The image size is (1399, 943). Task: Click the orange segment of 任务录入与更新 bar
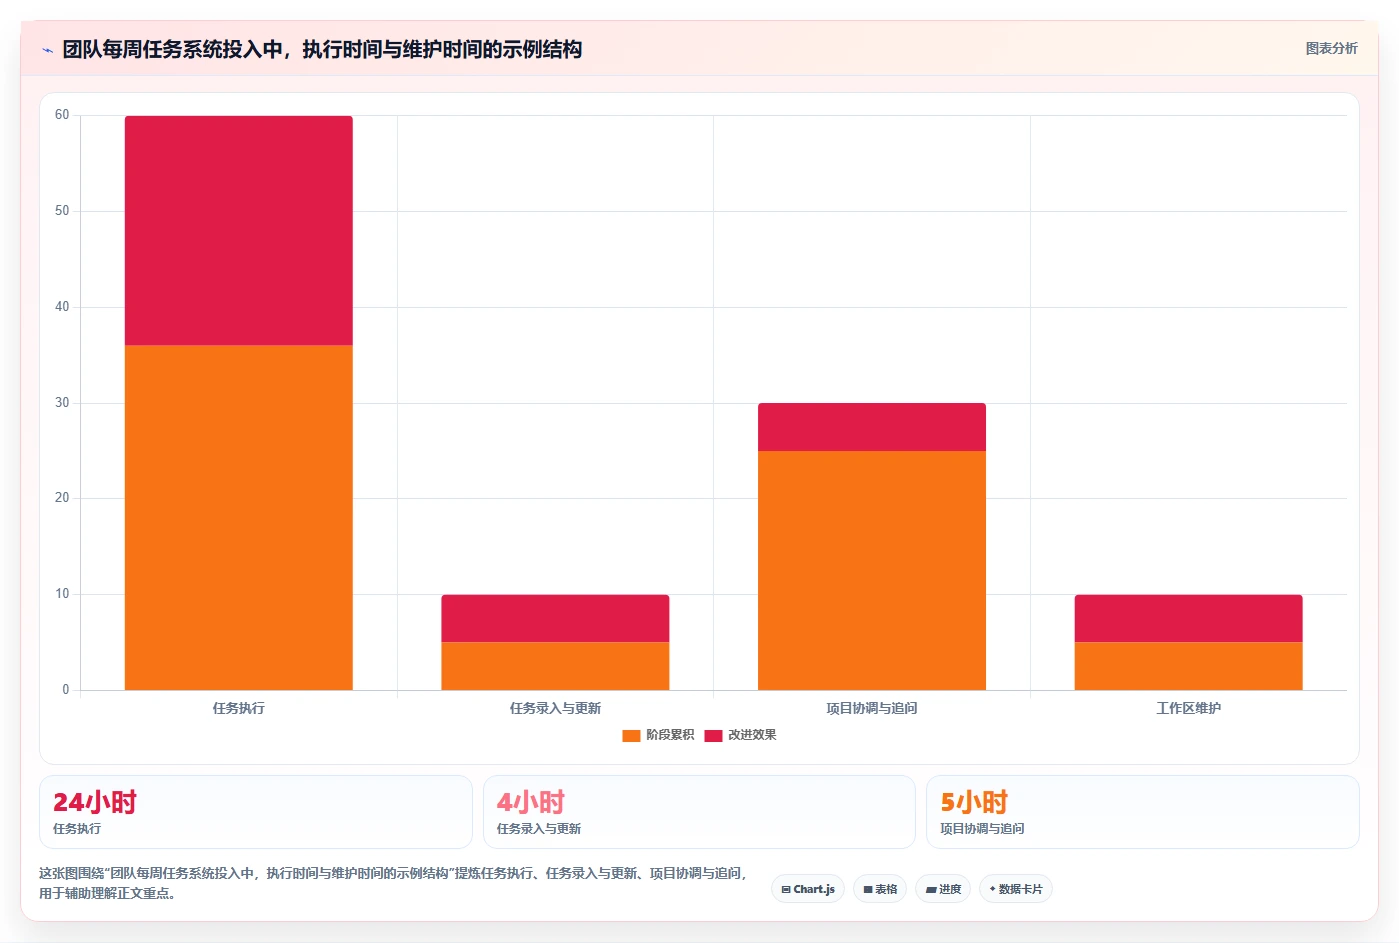coord(555,666)
